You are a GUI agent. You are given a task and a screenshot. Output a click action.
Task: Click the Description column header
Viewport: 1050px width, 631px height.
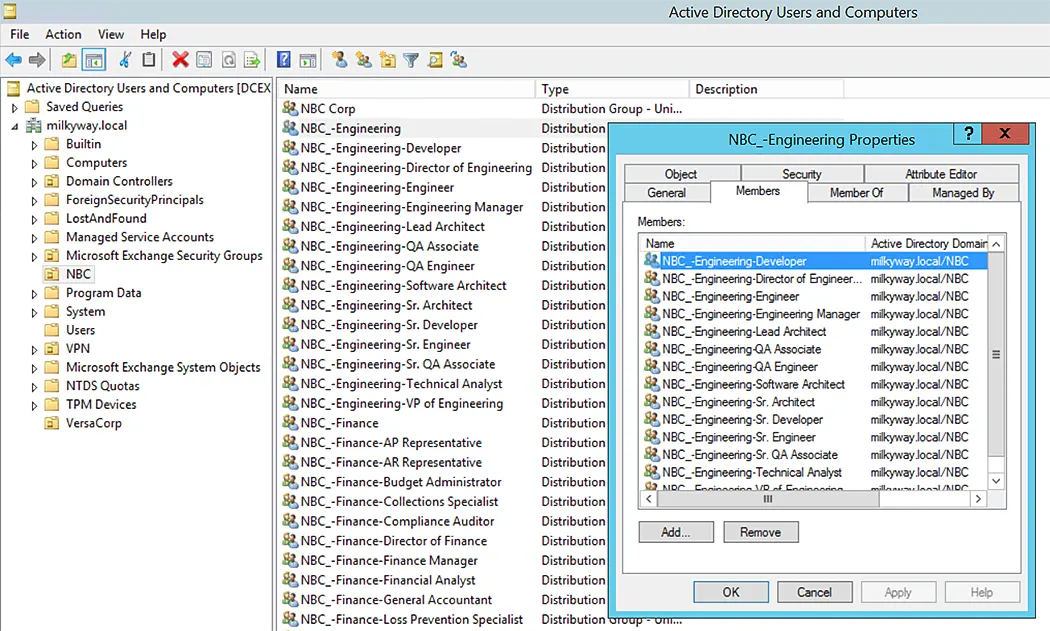tap(766, 89)
